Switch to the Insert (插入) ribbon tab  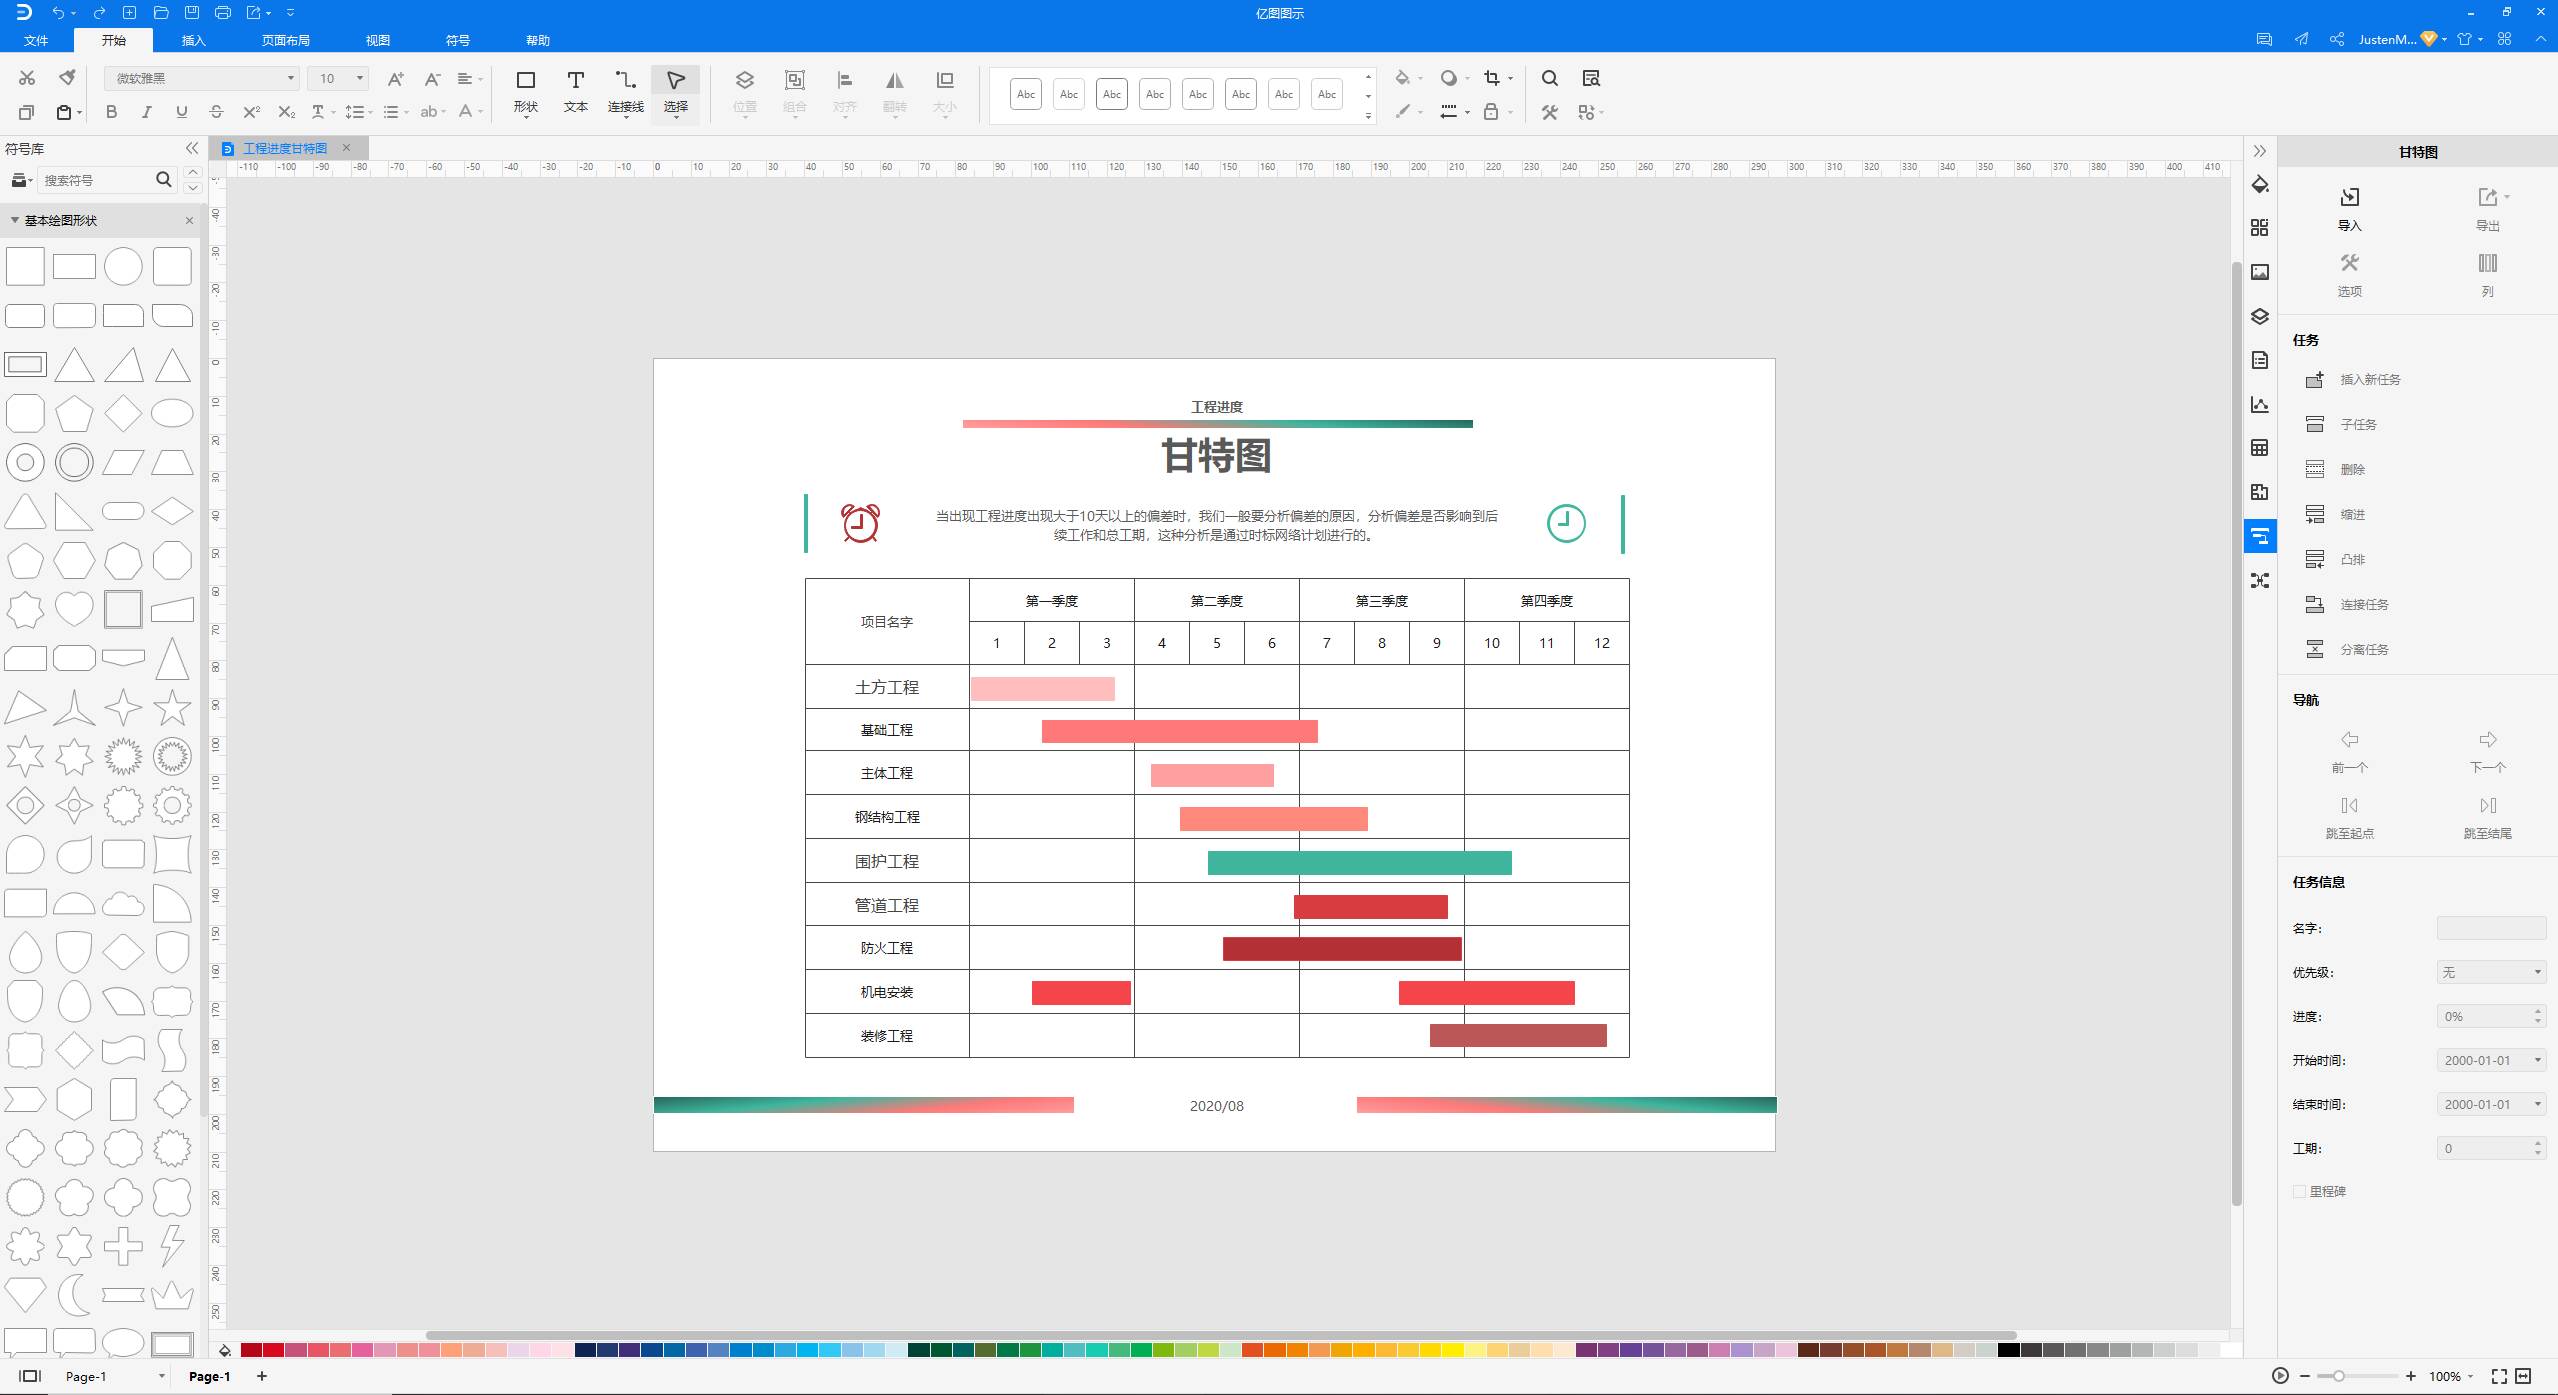(193, 40)
